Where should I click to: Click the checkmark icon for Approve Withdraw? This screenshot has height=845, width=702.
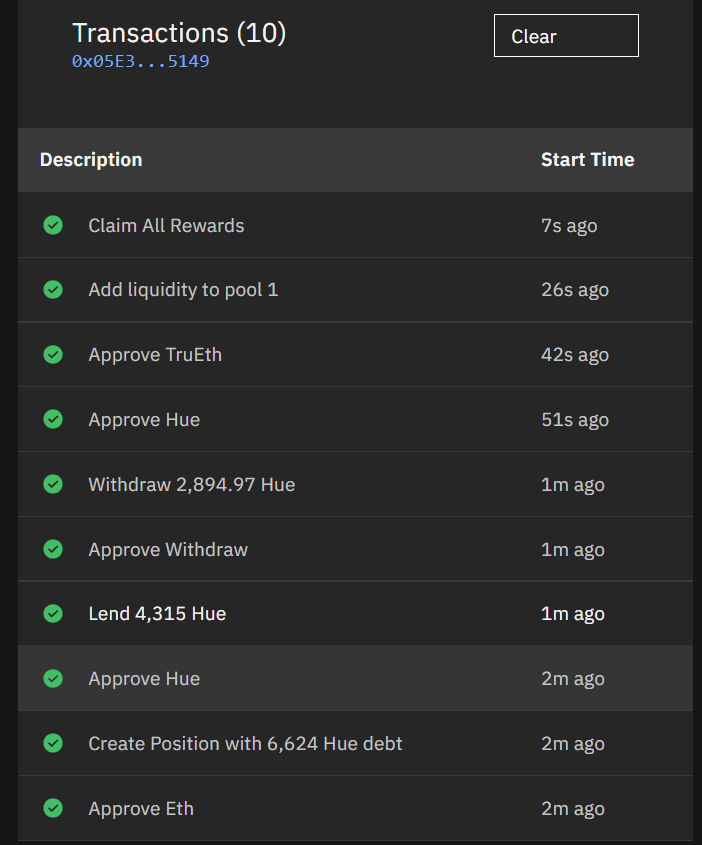tap(53, 549)
